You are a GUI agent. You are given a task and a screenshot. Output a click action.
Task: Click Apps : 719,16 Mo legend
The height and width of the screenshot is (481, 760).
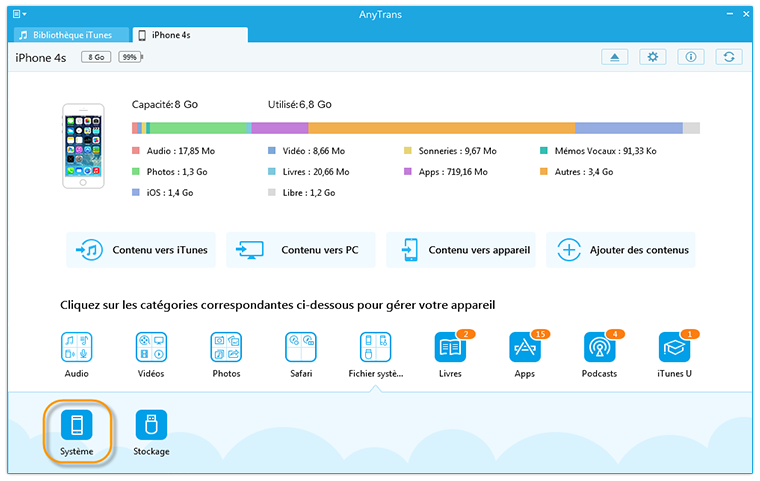coord(446,172)
